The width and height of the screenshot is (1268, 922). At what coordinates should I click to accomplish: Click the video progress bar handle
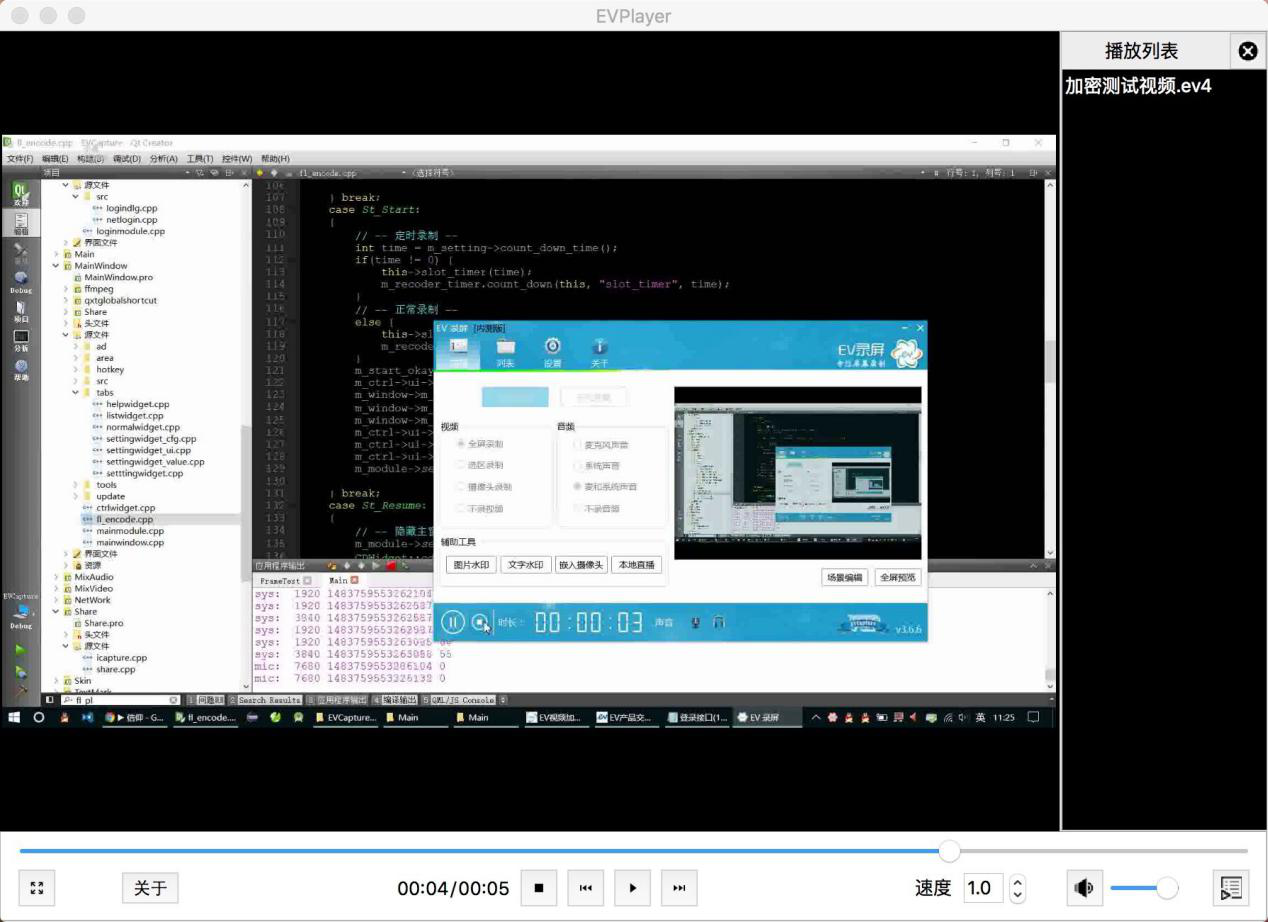click(949, 851)
